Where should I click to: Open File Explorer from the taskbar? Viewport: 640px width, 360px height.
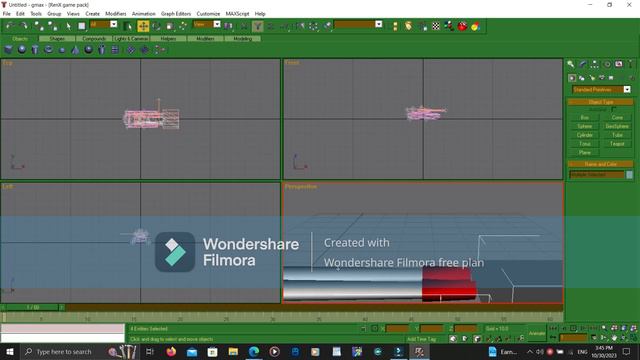click(x=233, y=352)
